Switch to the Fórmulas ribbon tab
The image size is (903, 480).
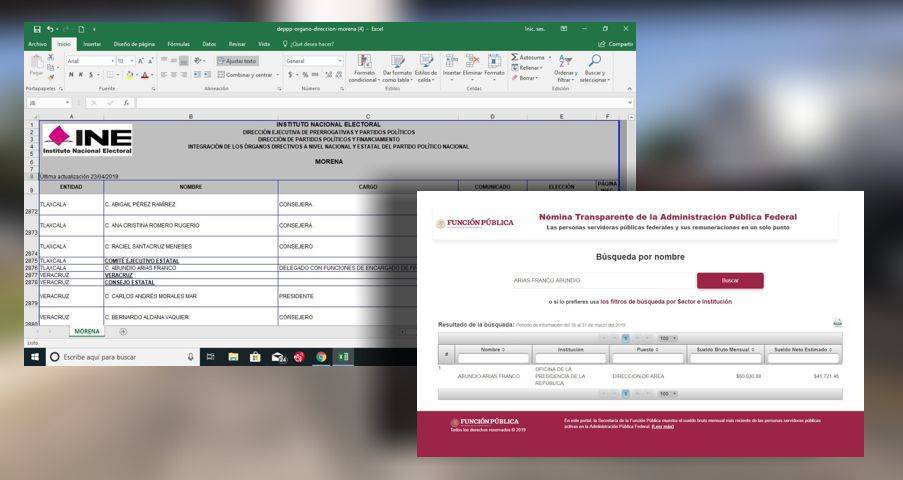click(178, 44)
